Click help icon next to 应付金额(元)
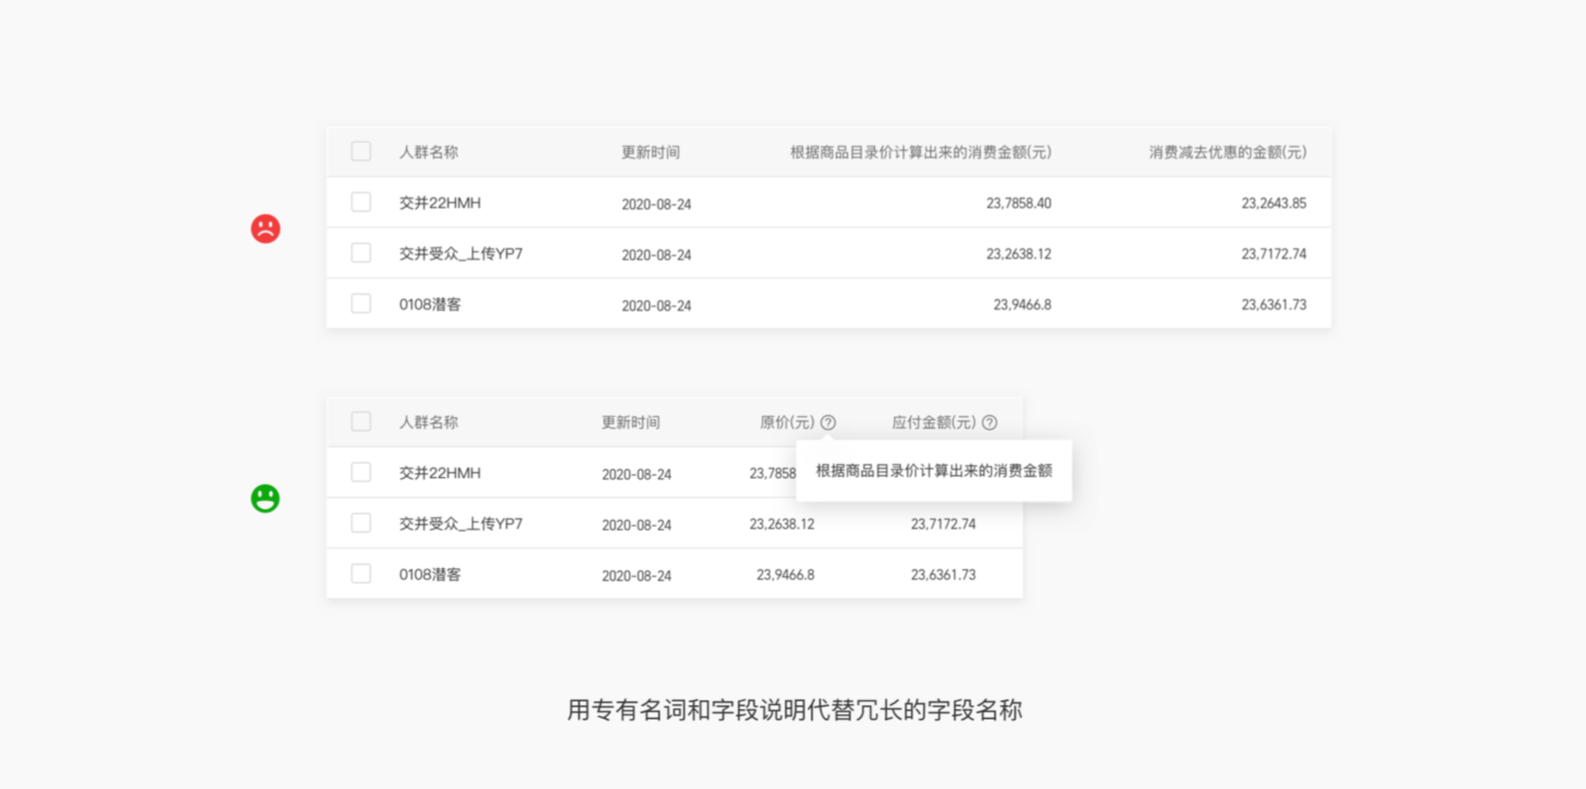This screenshot has width=1586, height=789. (989, 423)
